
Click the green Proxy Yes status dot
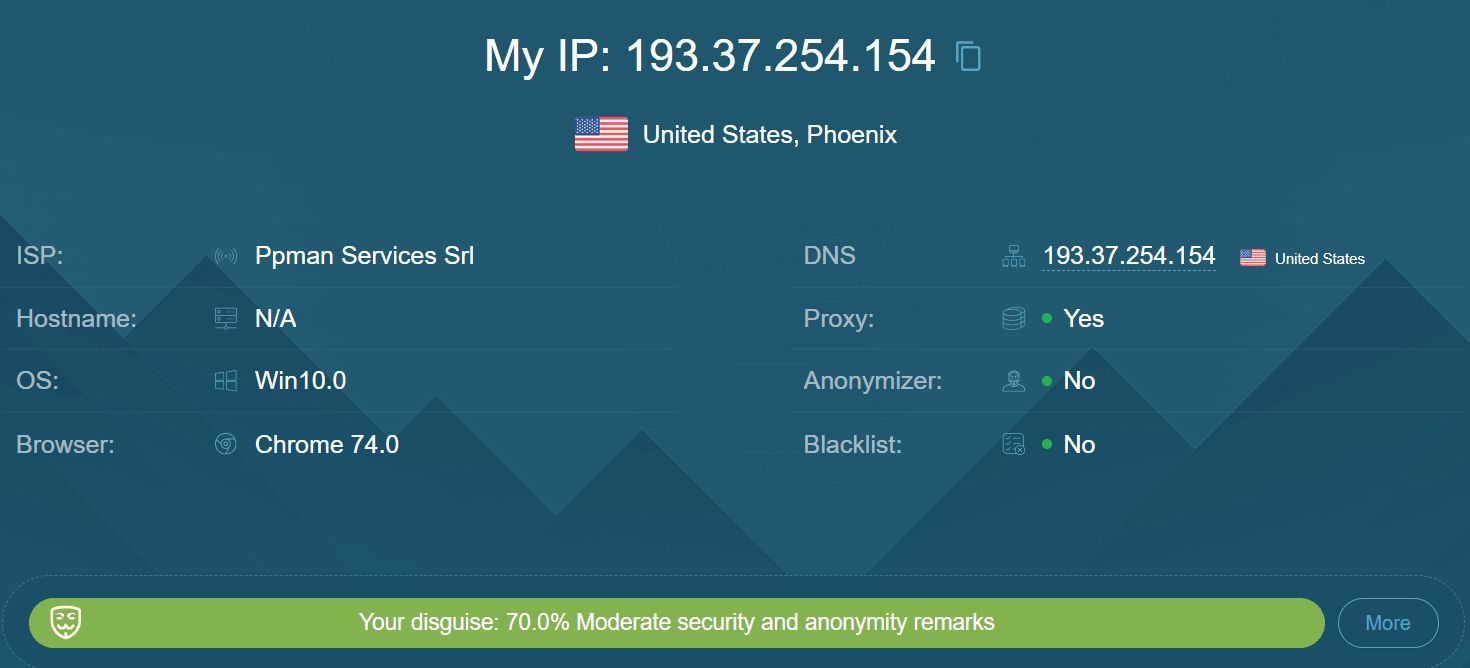click(x=1047, y=318)
